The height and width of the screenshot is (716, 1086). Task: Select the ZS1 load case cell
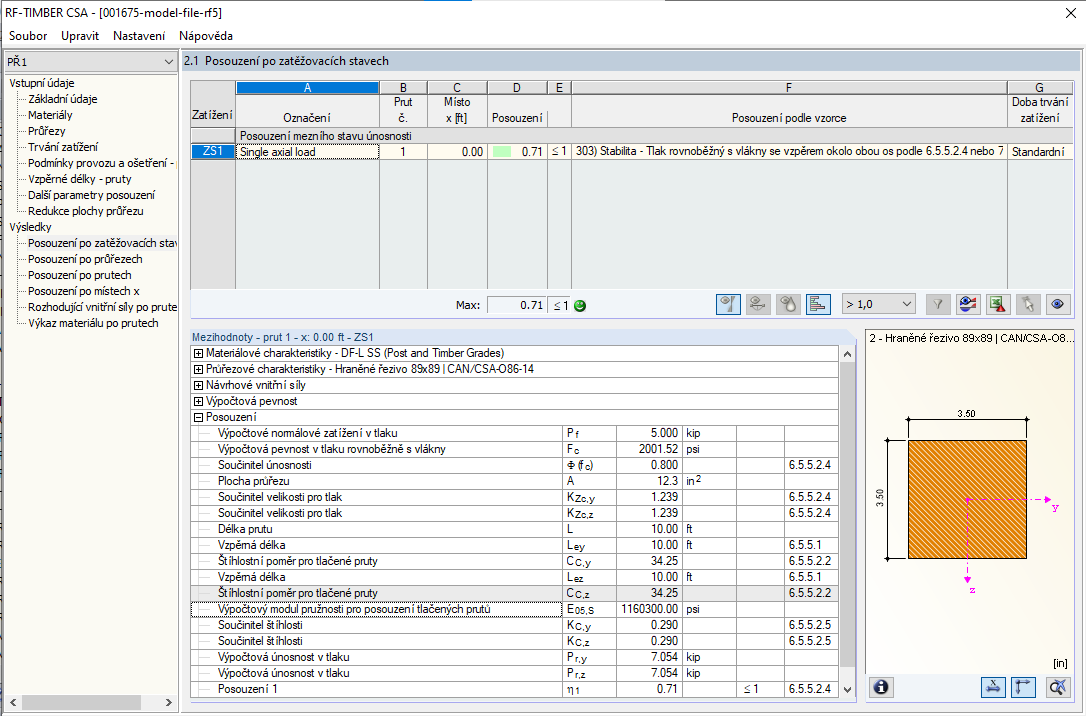tap(213, 151)
